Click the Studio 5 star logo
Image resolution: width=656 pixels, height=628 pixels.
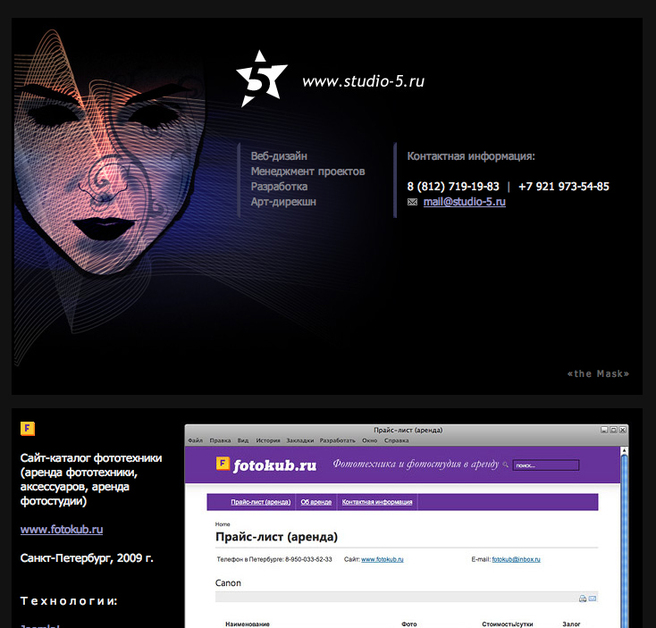pos(261,78)
